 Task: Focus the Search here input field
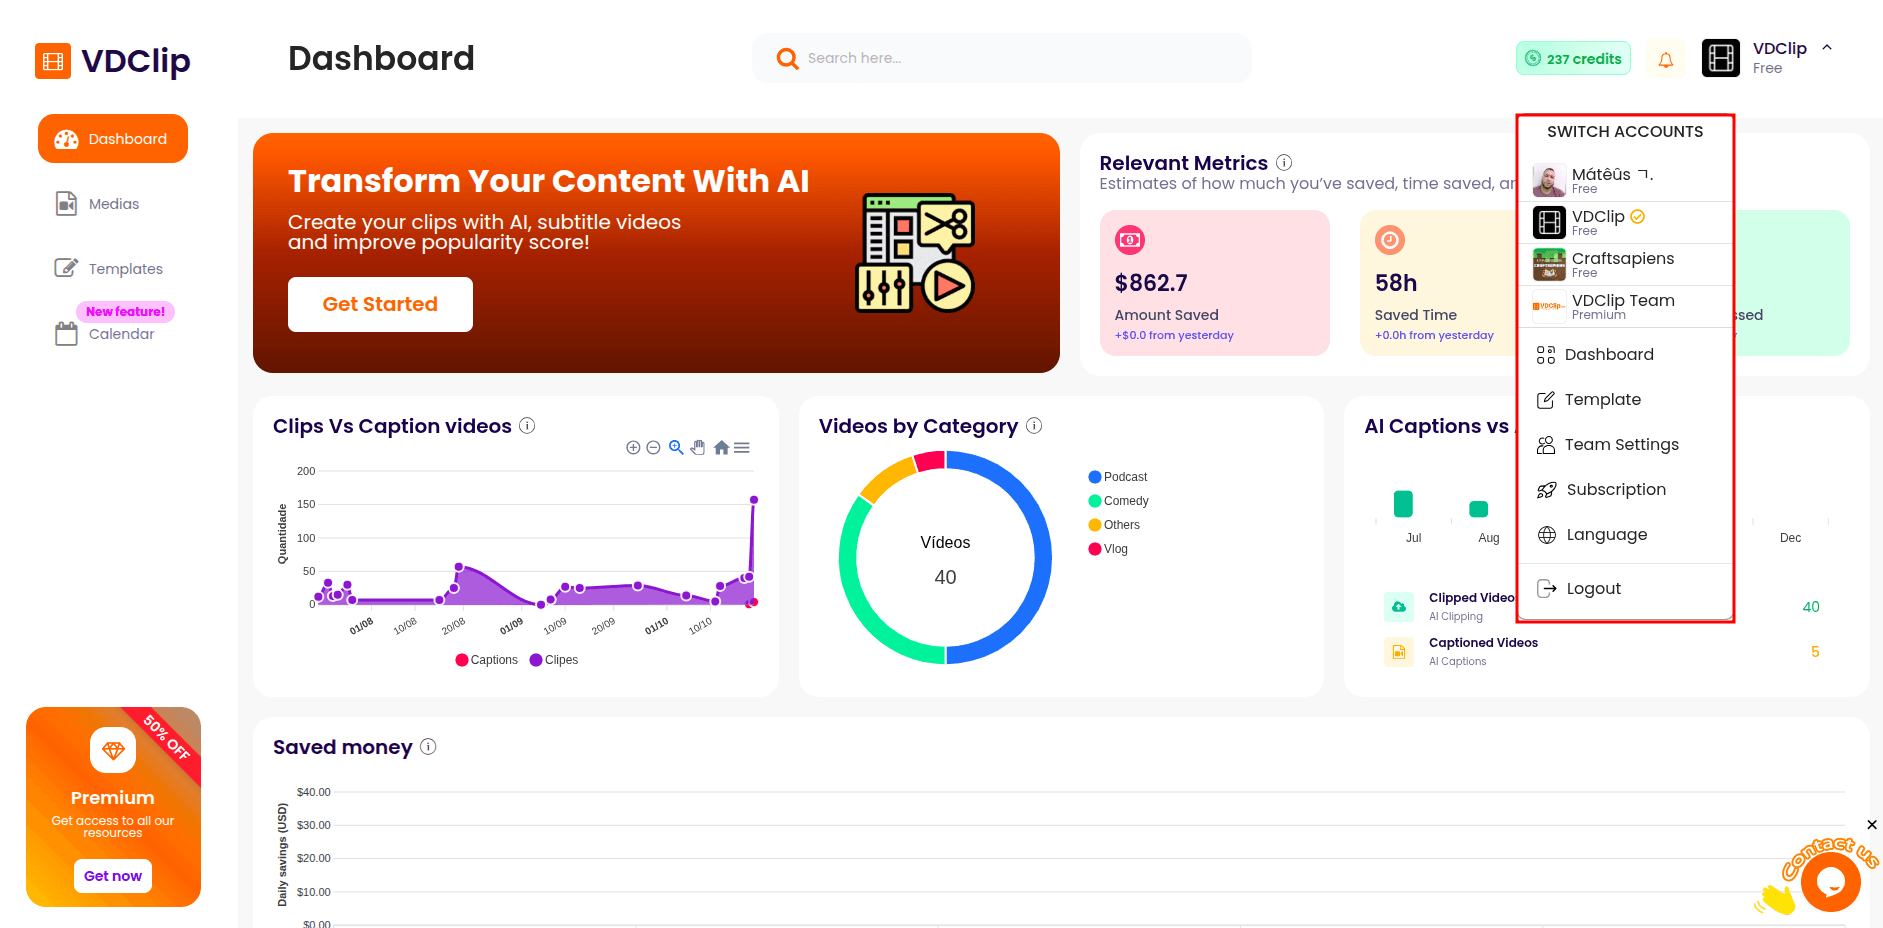click(x=1000, y=58)
